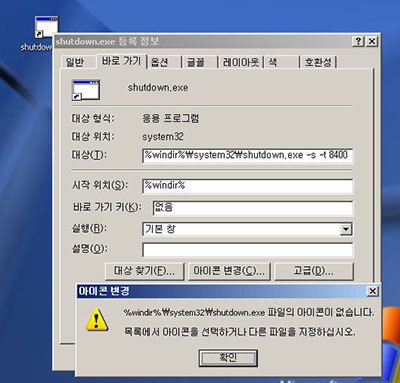Focus the 바로 가기 키(K) field
The height and width of the screenshot is (383, 400).
pyautogui.click(x=253, y=208)
